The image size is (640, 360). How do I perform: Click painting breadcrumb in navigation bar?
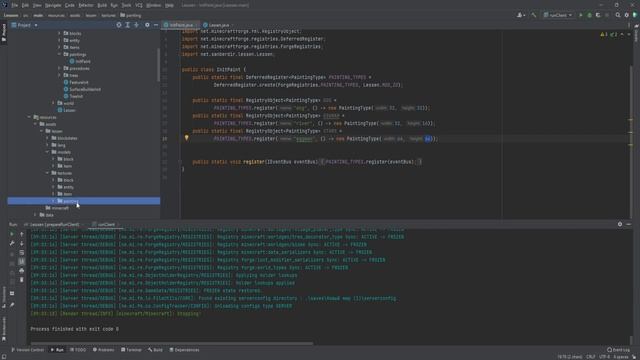(131, 16)
